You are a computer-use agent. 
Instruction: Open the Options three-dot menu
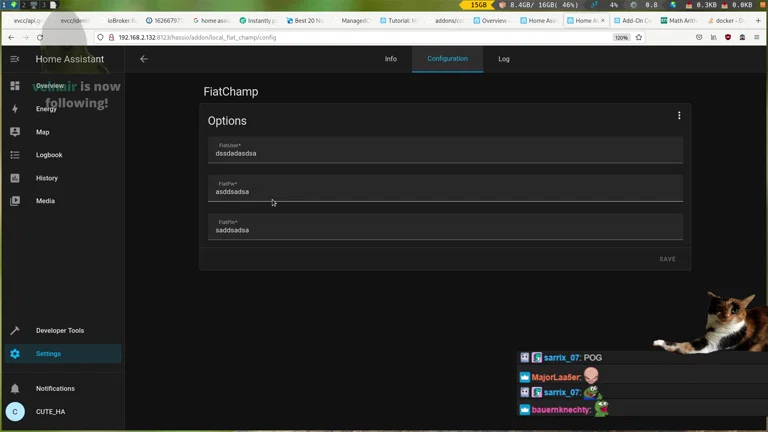pos(679,116)
